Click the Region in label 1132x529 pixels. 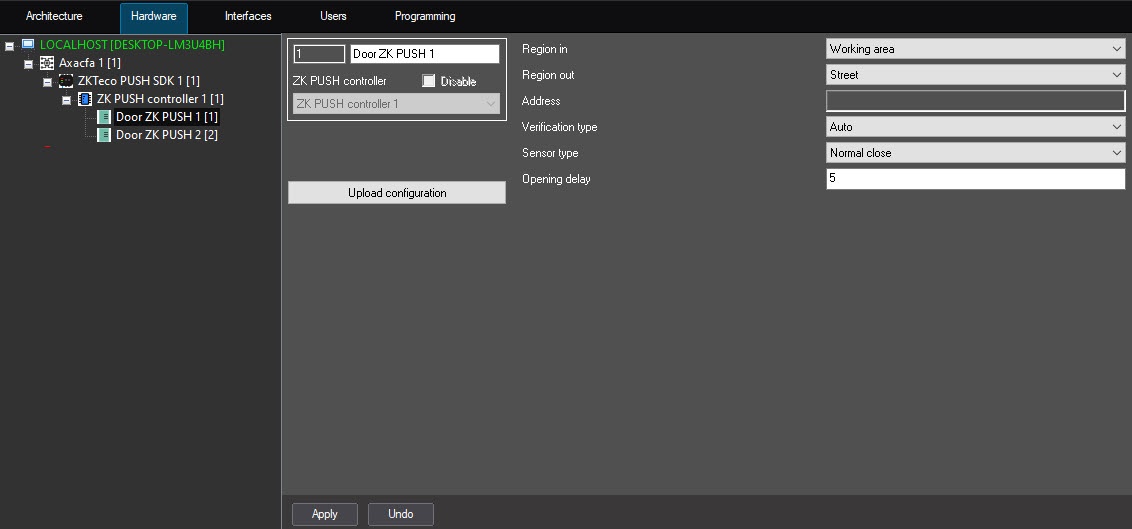pos(544,49)
